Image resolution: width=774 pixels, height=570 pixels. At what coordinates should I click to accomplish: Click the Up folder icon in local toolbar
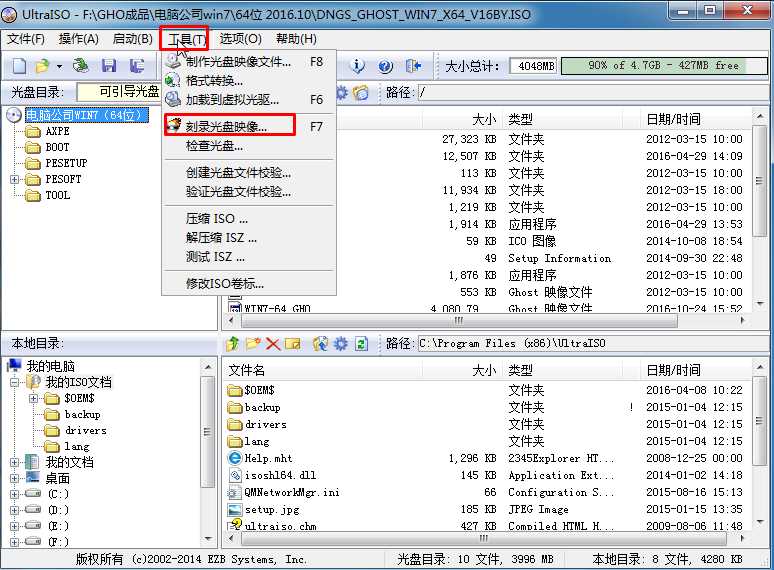(232, 343)
